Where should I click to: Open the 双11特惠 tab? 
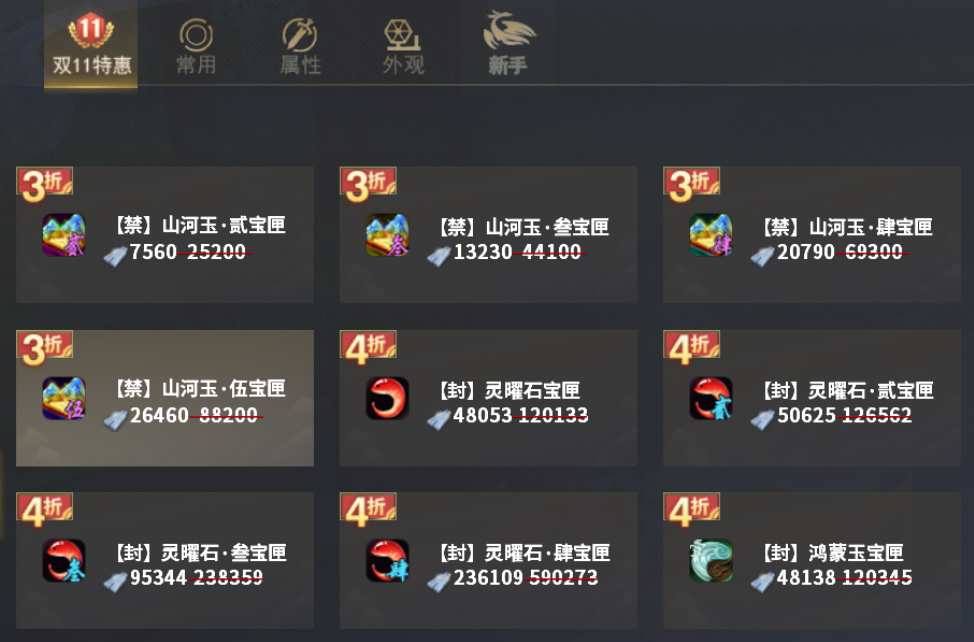pos(91,44)
